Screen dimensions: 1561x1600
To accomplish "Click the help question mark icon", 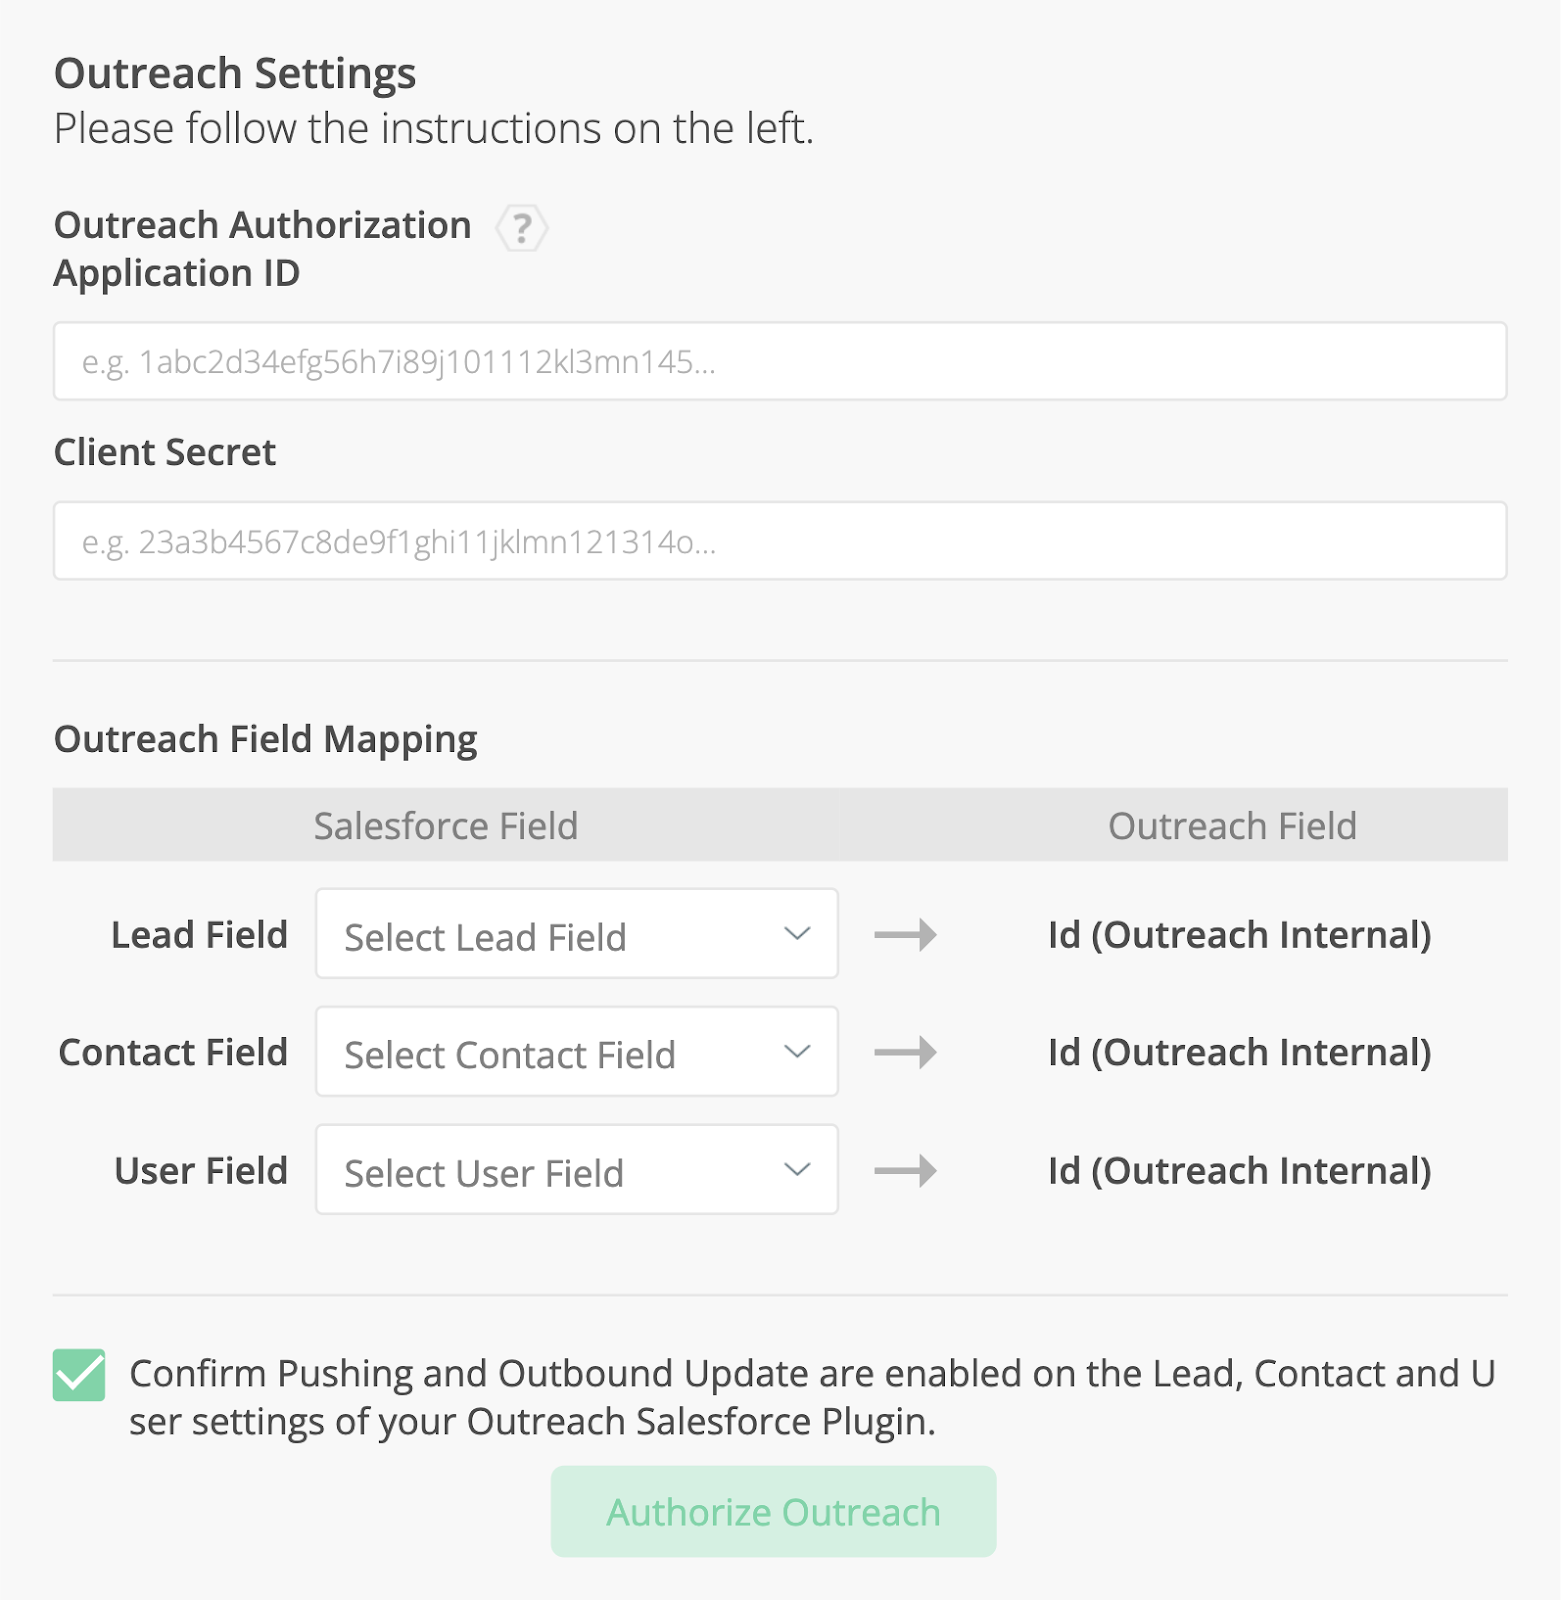I will coord(521,228).
